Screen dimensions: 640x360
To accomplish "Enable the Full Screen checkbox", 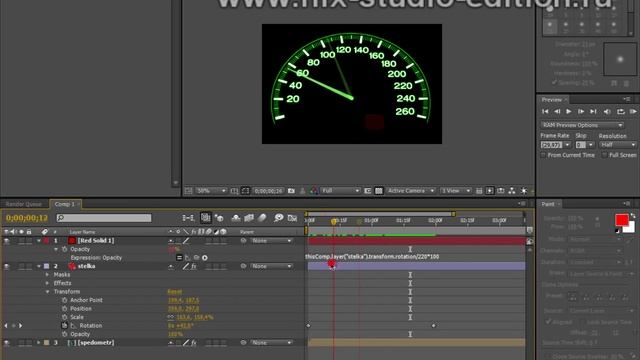I will (x=604, y=155).
